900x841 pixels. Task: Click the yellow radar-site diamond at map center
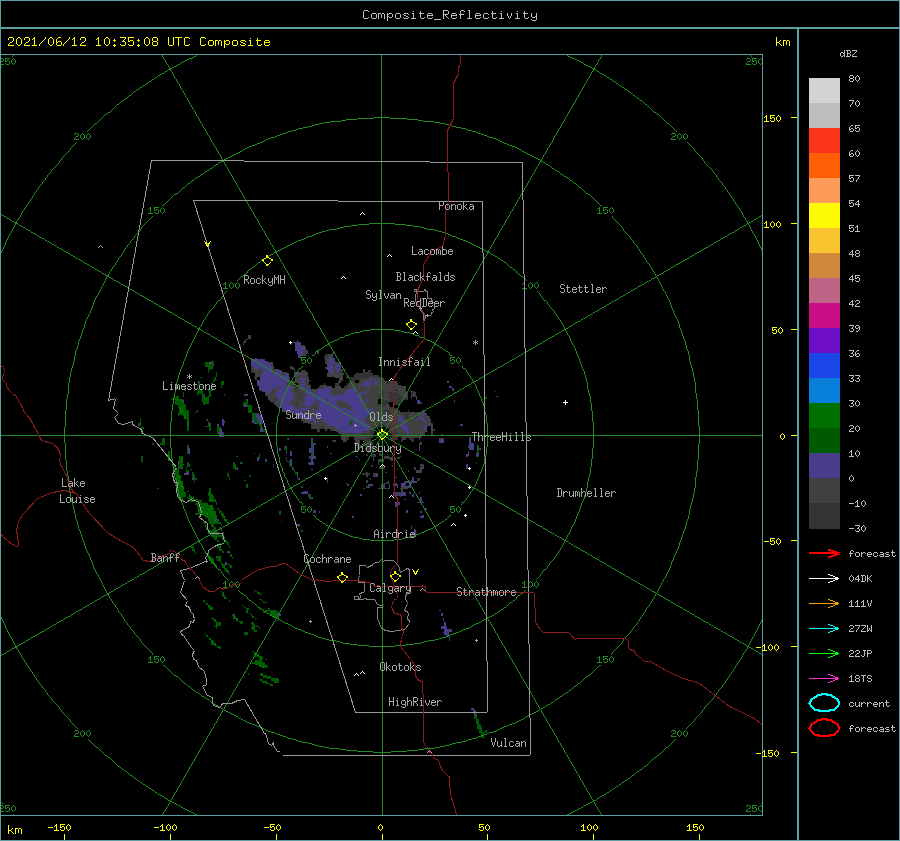[x=382, y=435]
